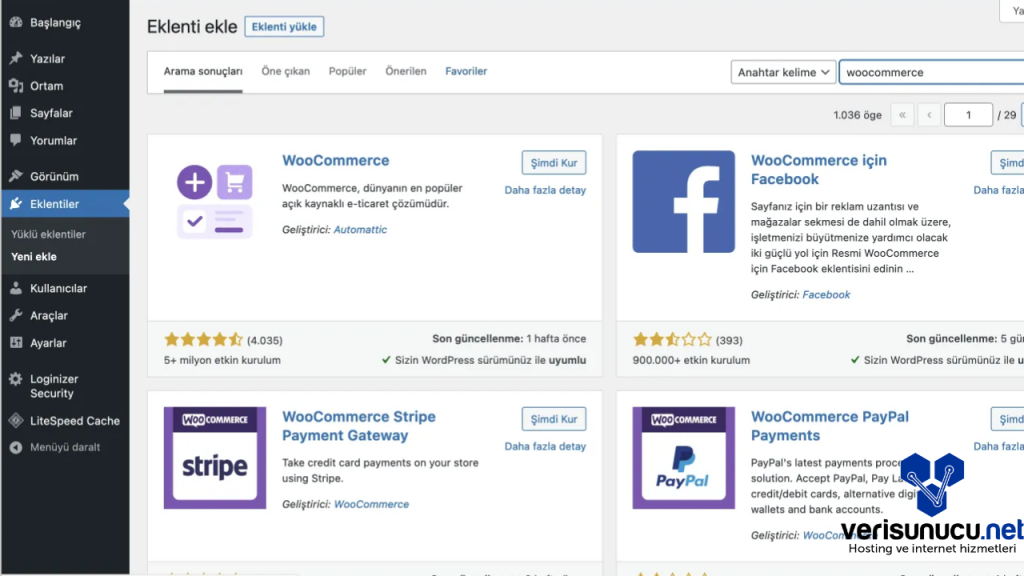1024x576 pixels.
Task: Click the Facebook plugin logo thumbnail
Action: click(683, 202)
